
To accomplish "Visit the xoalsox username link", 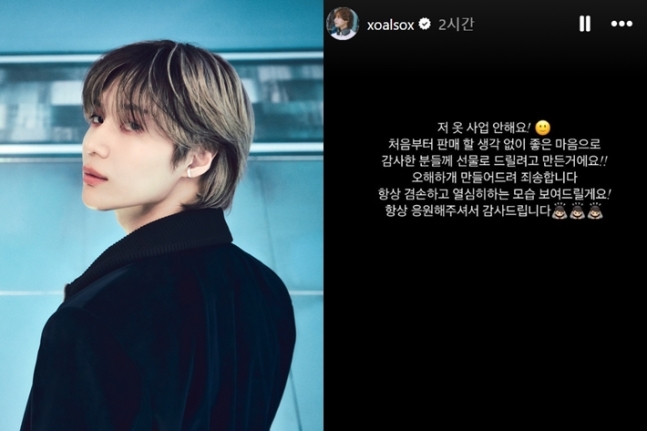I will (x=390, y=25).
